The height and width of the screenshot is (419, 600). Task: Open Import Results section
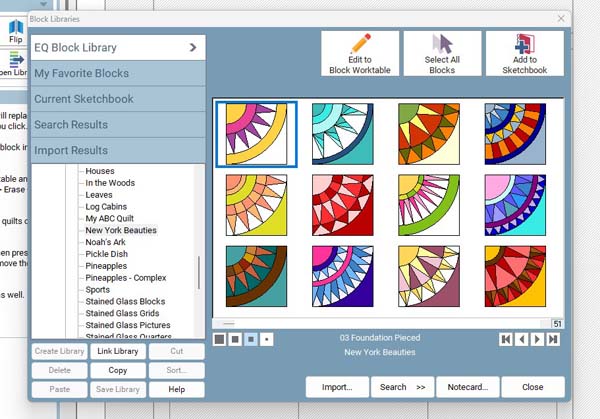118,150
